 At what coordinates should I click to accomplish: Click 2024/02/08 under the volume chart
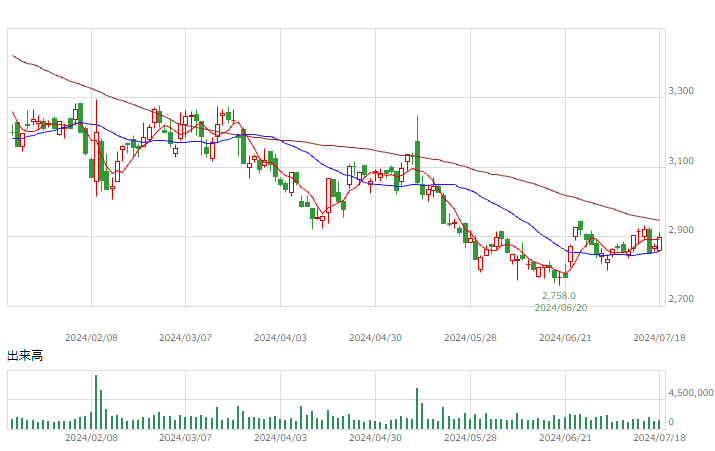pos(91,438)
